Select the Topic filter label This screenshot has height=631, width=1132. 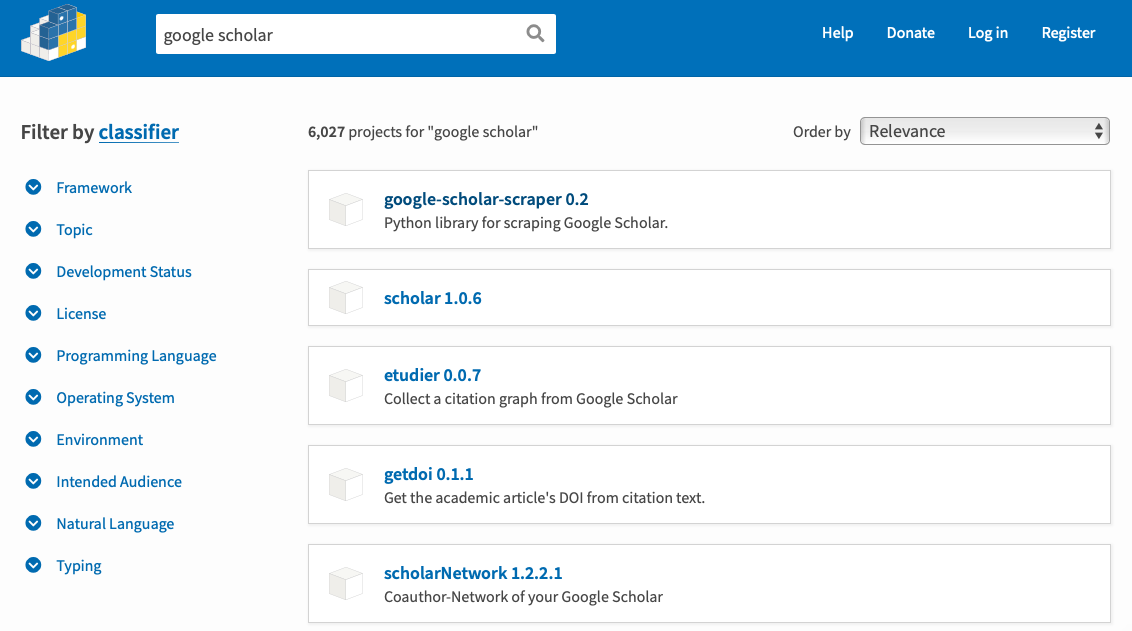74,230
